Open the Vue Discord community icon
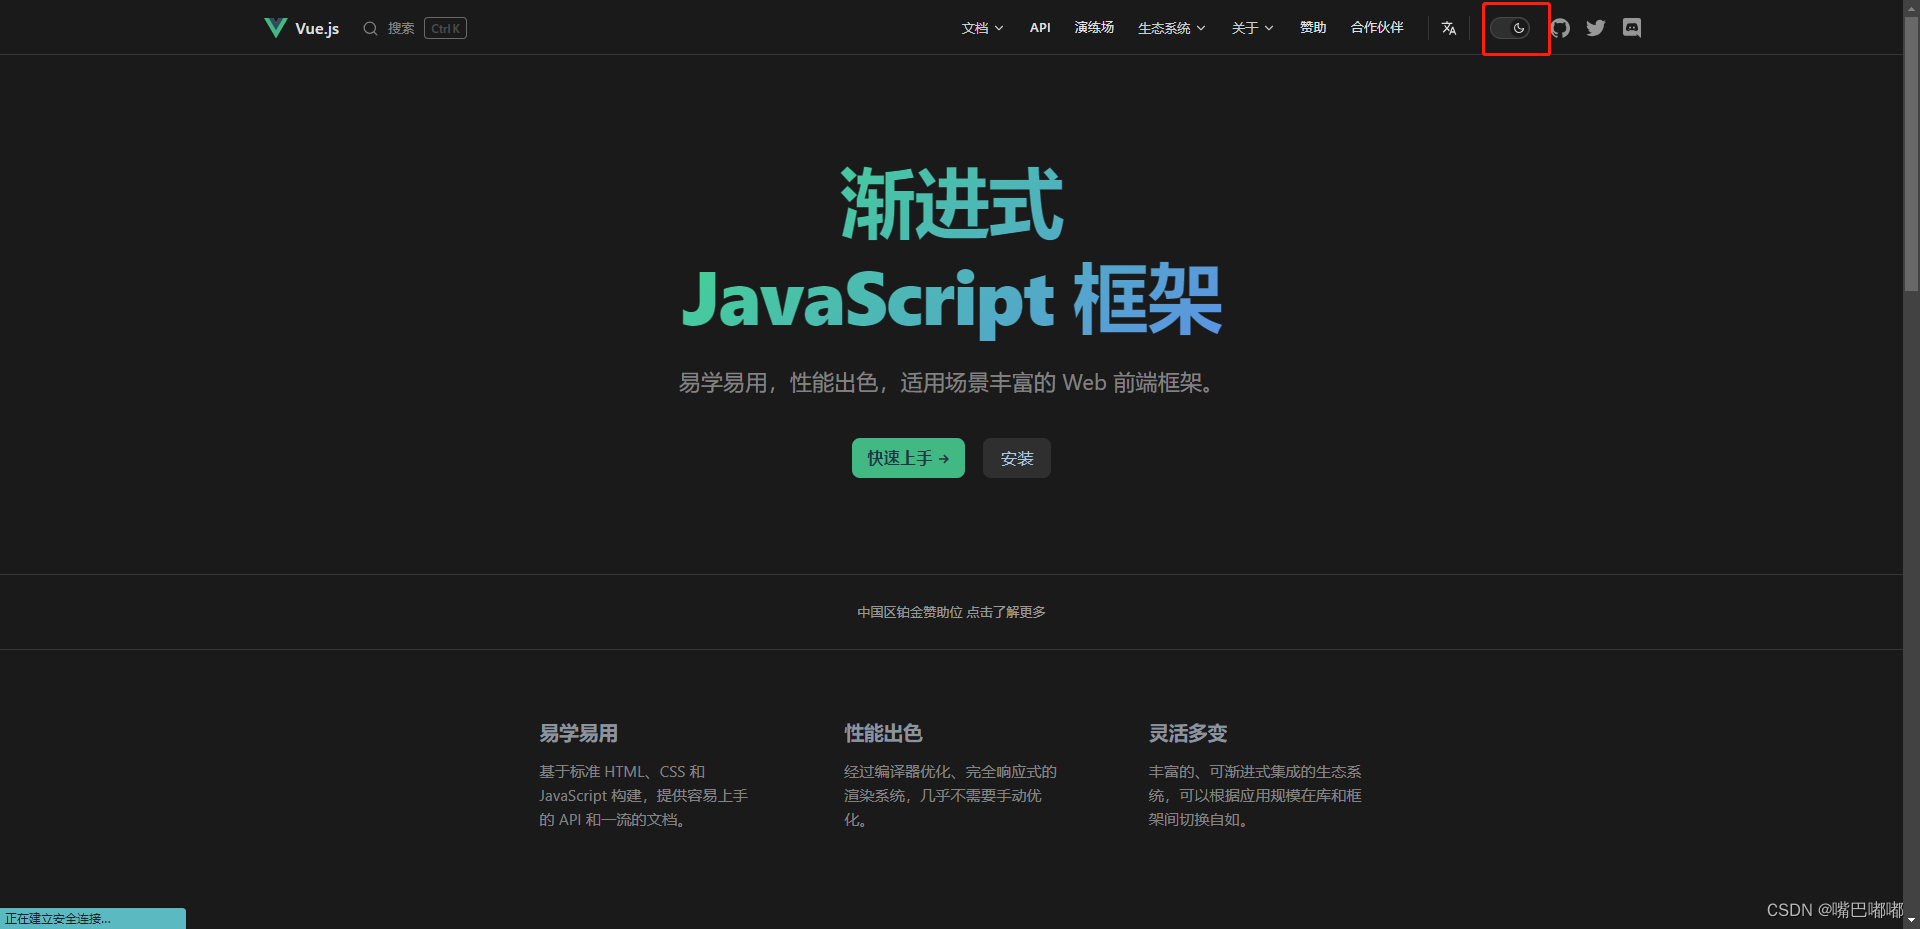Screen dimensions: 1920x929 [1632, 28]
